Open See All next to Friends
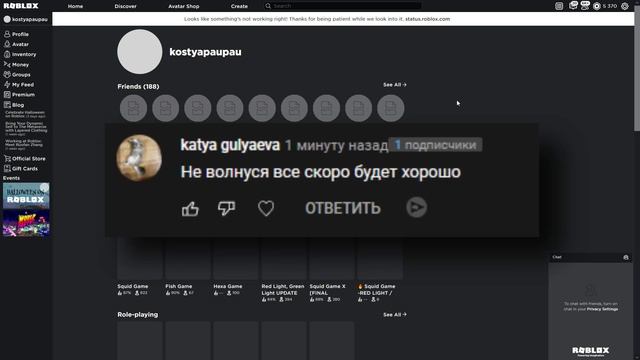 pos(395,85)
